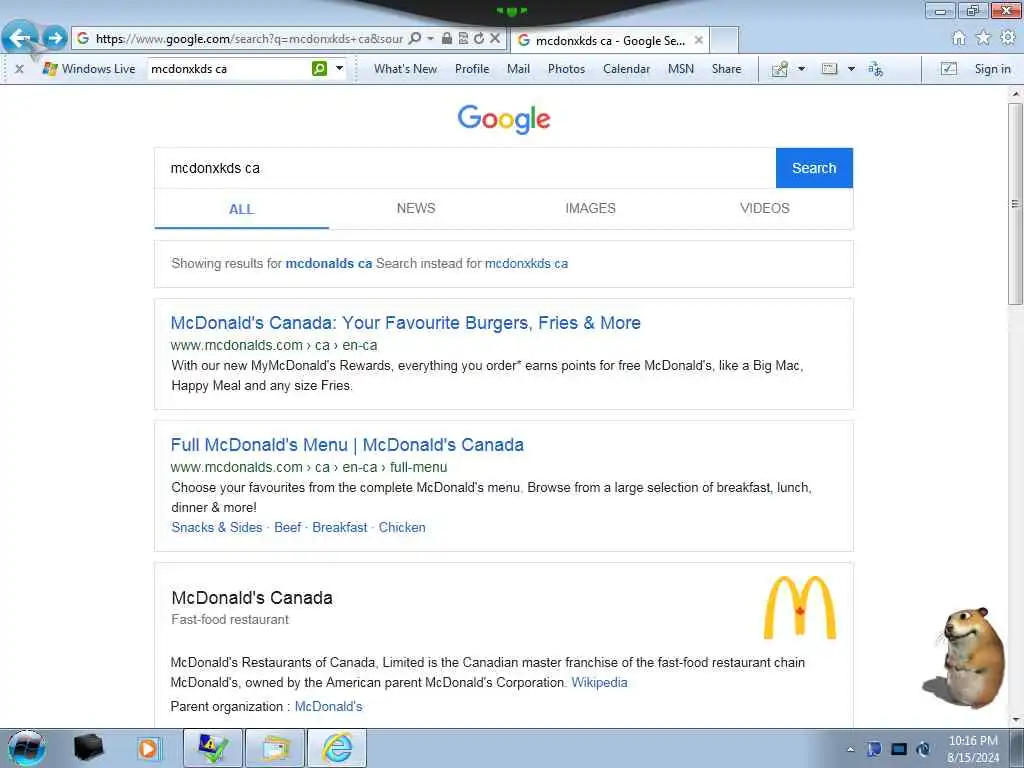Click the McDonald's Canada golden arches logo

pyautogui.click(x=799, y=607)
